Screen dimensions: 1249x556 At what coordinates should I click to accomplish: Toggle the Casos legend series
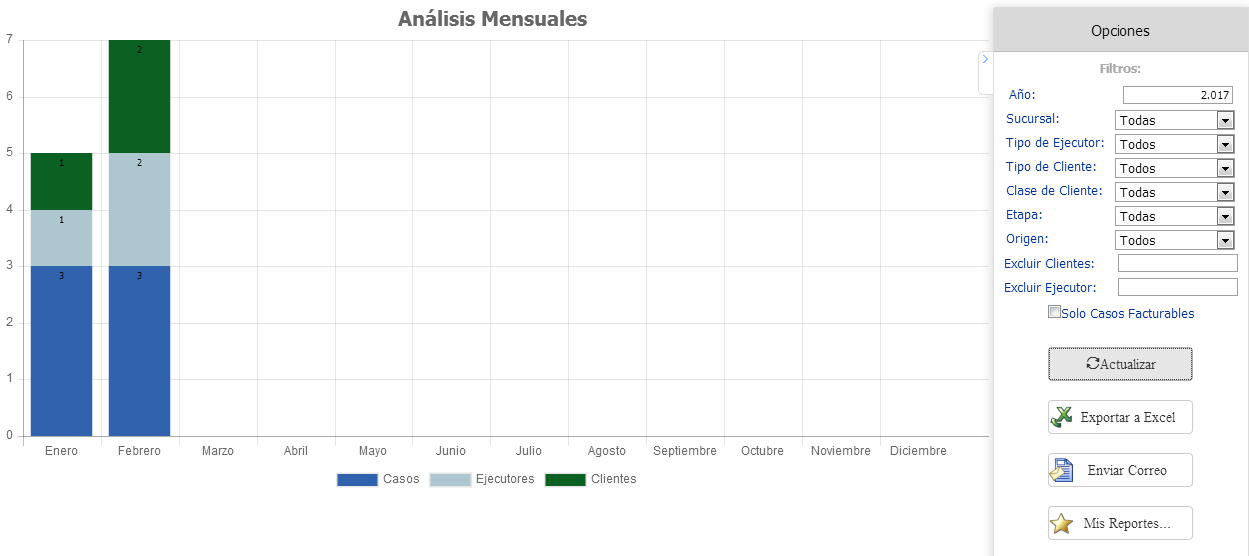click(x=357, y=480)
